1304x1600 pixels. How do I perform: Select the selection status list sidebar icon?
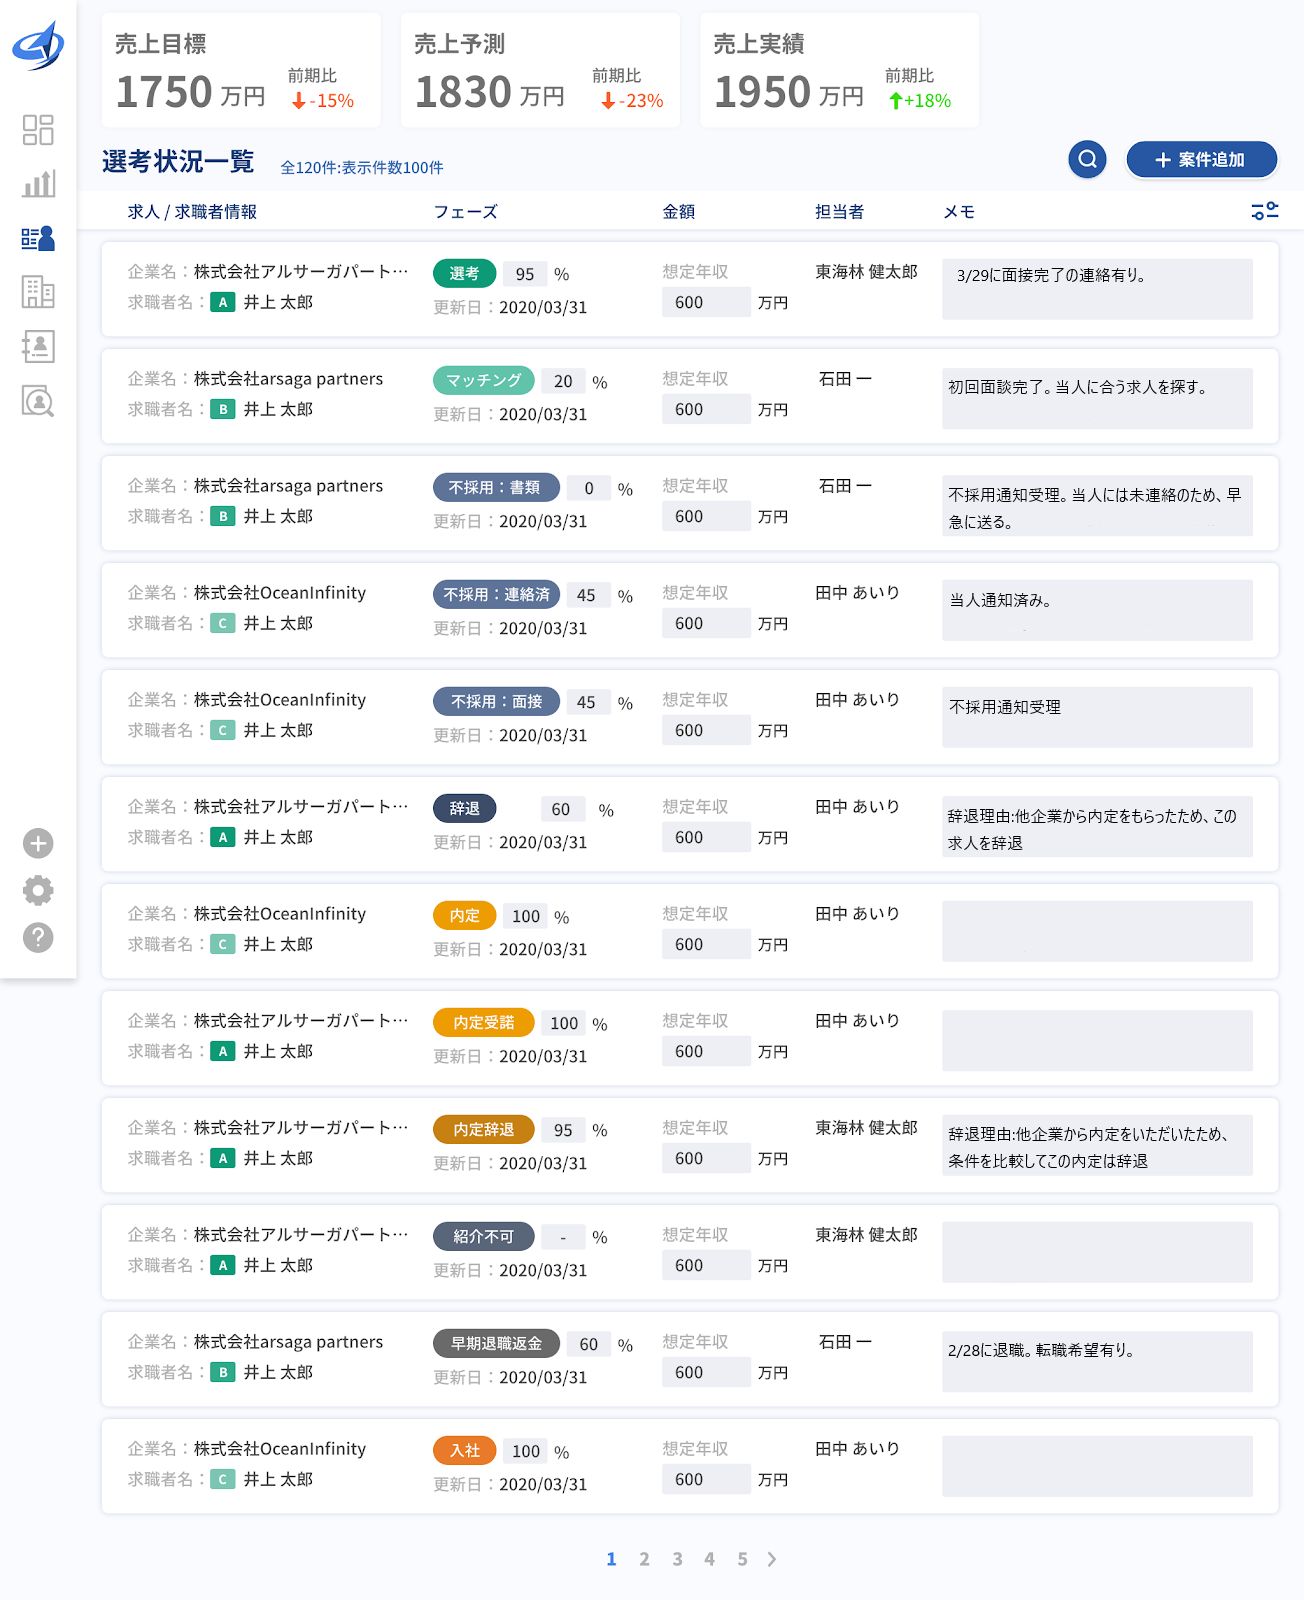click(x=38, y=238)
